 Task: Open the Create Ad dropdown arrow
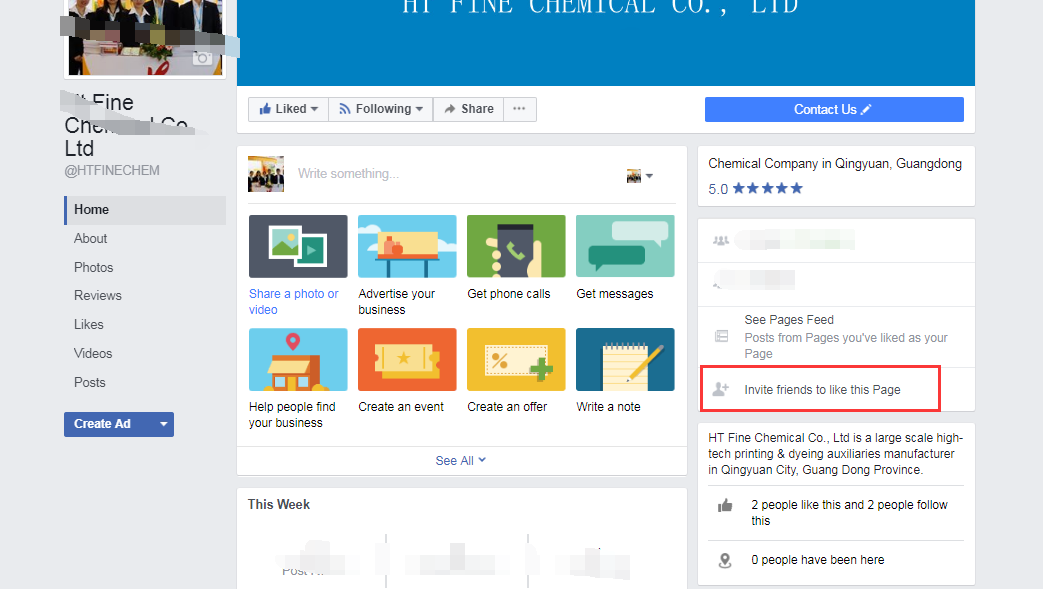pos(164,424)
